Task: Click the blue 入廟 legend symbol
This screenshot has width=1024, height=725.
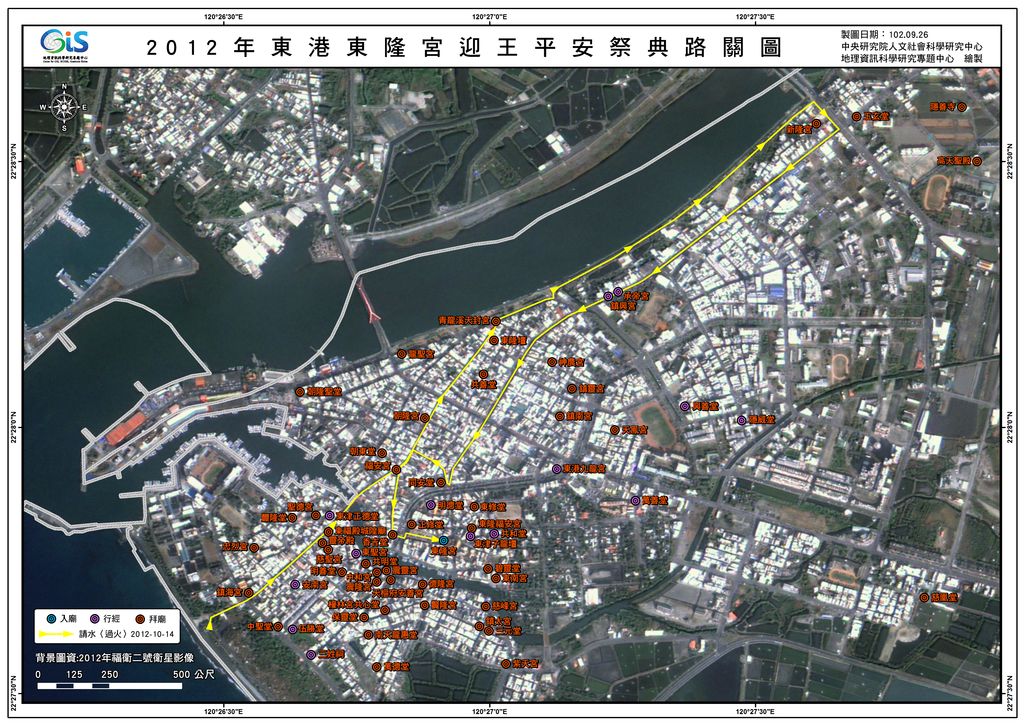Action: pos(49,619)
